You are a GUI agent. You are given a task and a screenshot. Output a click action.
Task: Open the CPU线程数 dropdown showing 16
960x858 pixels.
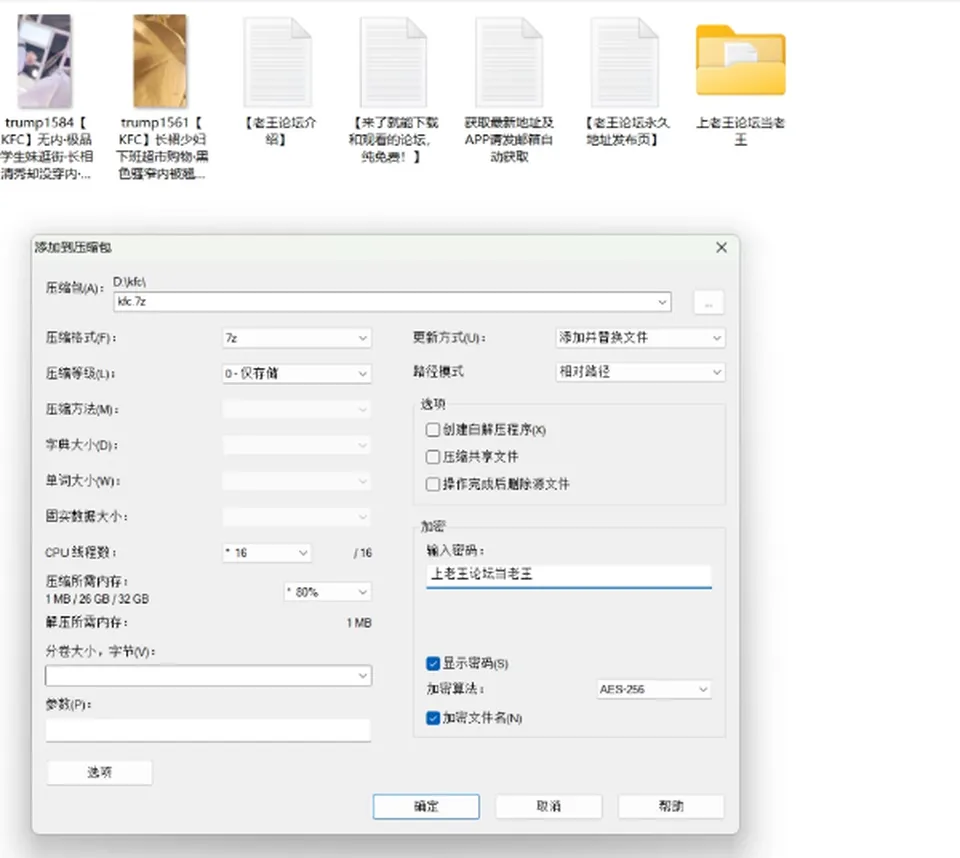coord(266,553)
